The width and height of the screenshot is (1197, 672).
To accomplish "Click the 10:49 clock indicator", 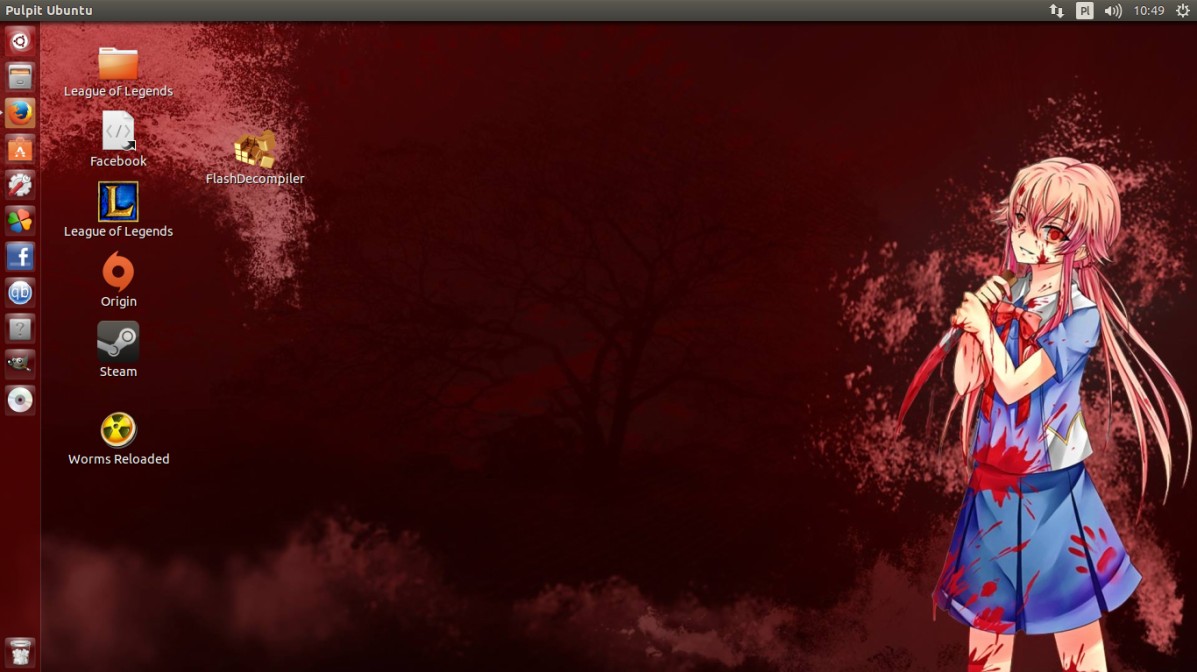I will click(1149, 11).
